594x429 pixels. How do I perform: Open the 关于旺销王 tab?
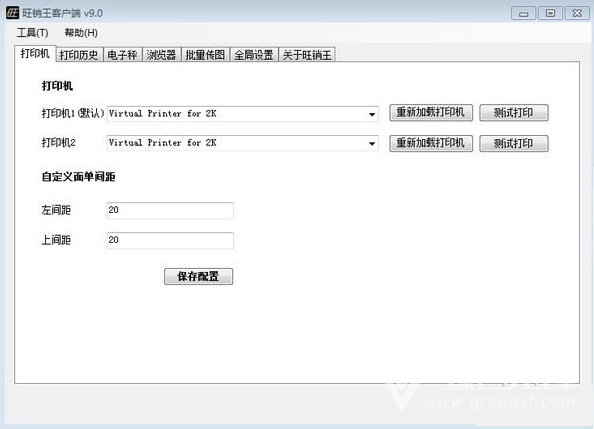point(307,55)
